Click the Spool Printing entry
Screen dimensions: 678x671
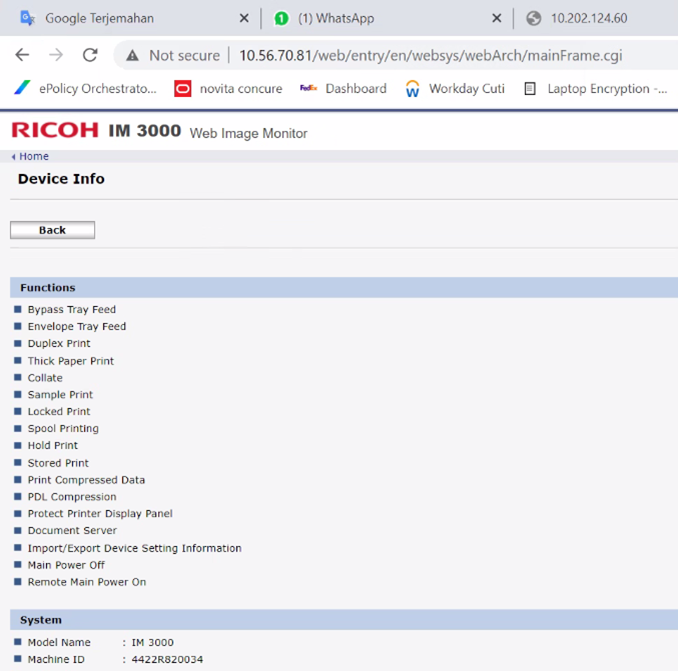(x=63, y=428)
